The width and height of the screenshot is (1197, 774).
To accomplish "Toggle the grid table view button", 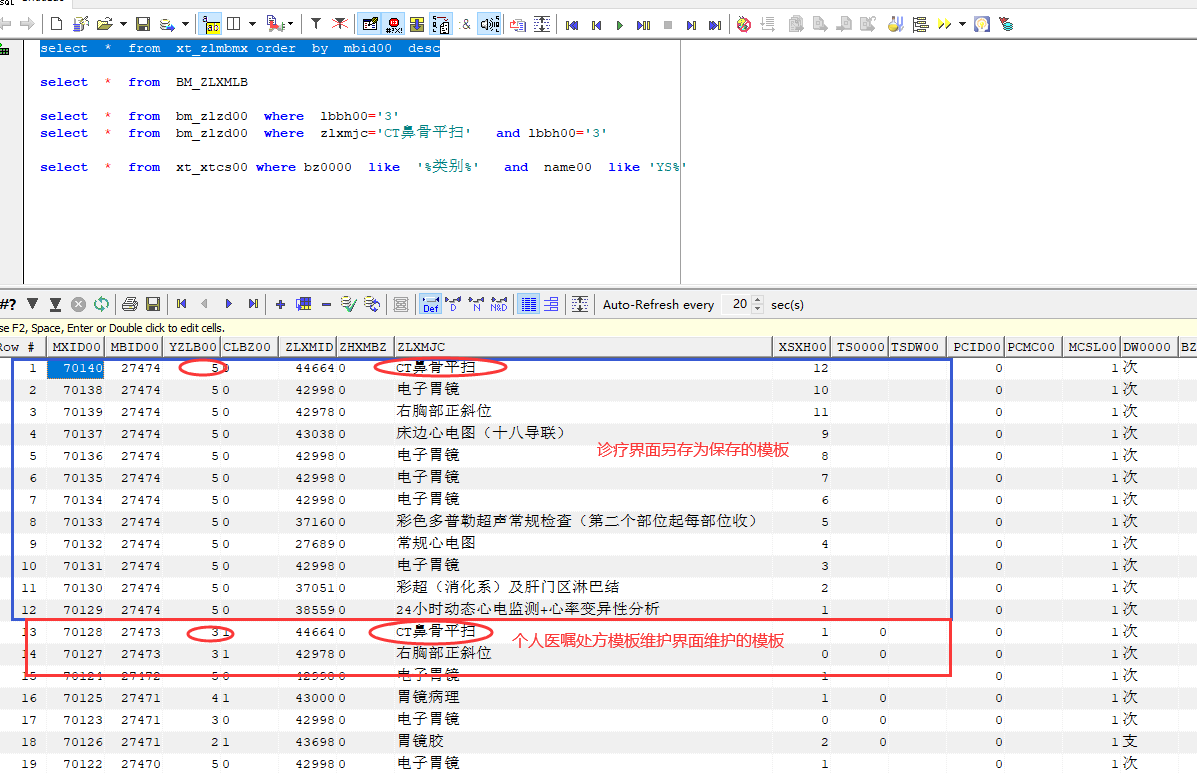I will 528,305.
